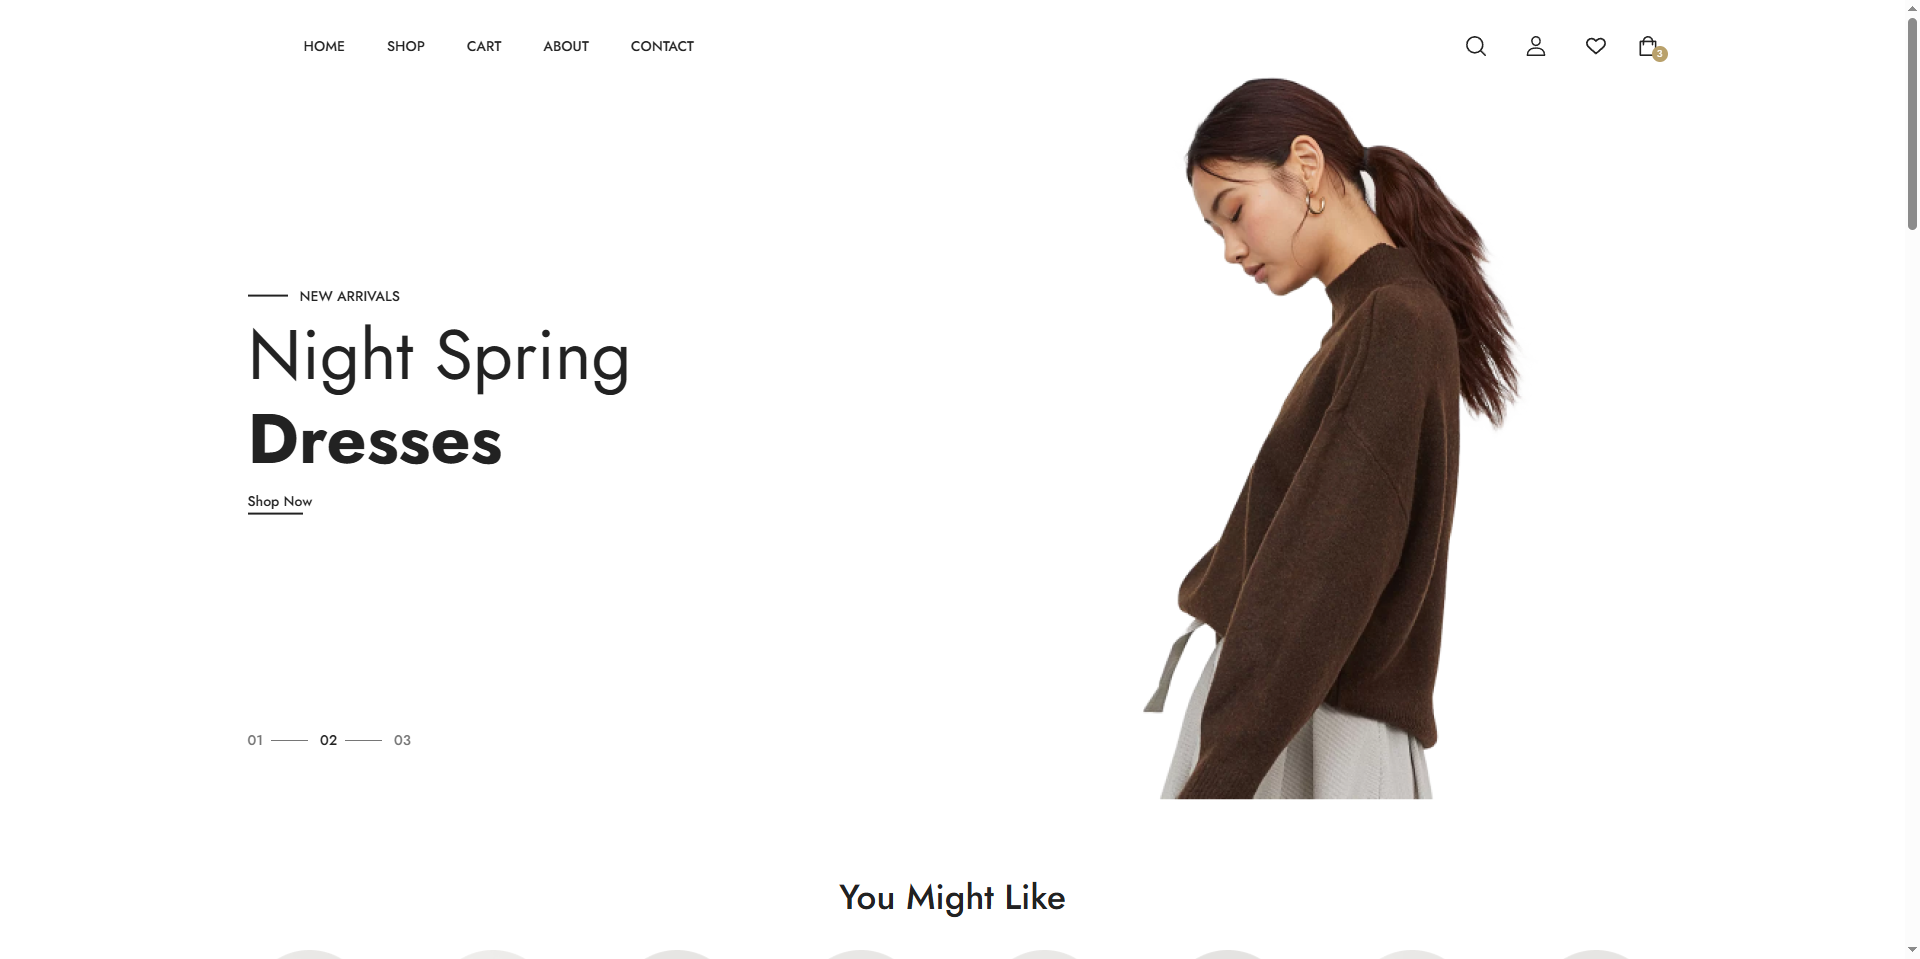1920x959 pixels.
Task: Click the NEW ARRIVALS label
Action: pyautogui.click(x=349, y=296)
